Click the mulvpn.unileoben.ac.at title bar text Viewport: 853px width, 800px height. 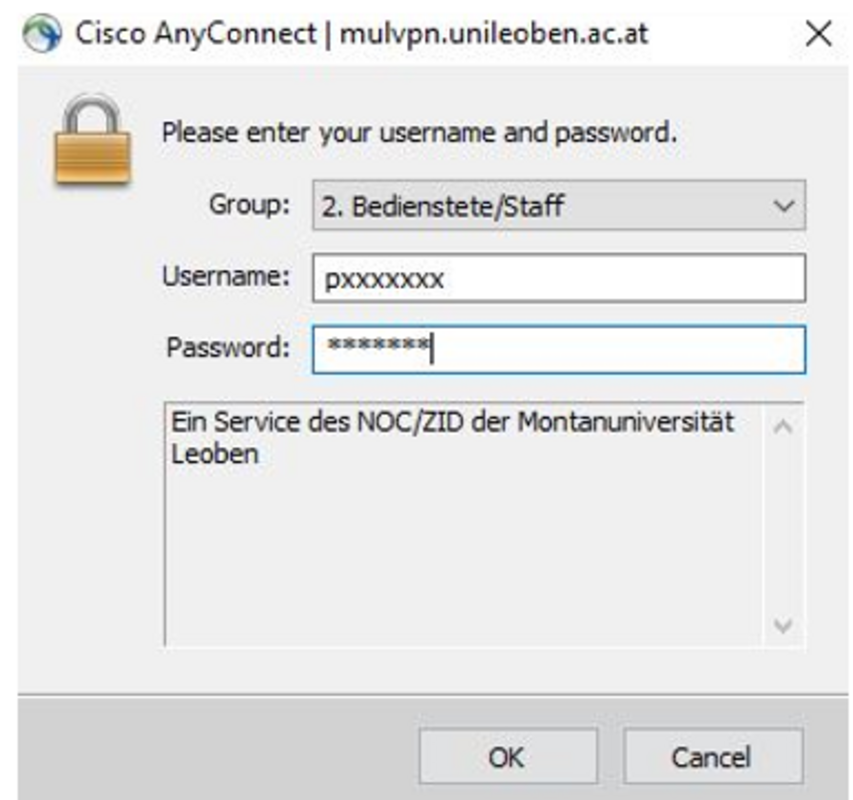(494, 33)
